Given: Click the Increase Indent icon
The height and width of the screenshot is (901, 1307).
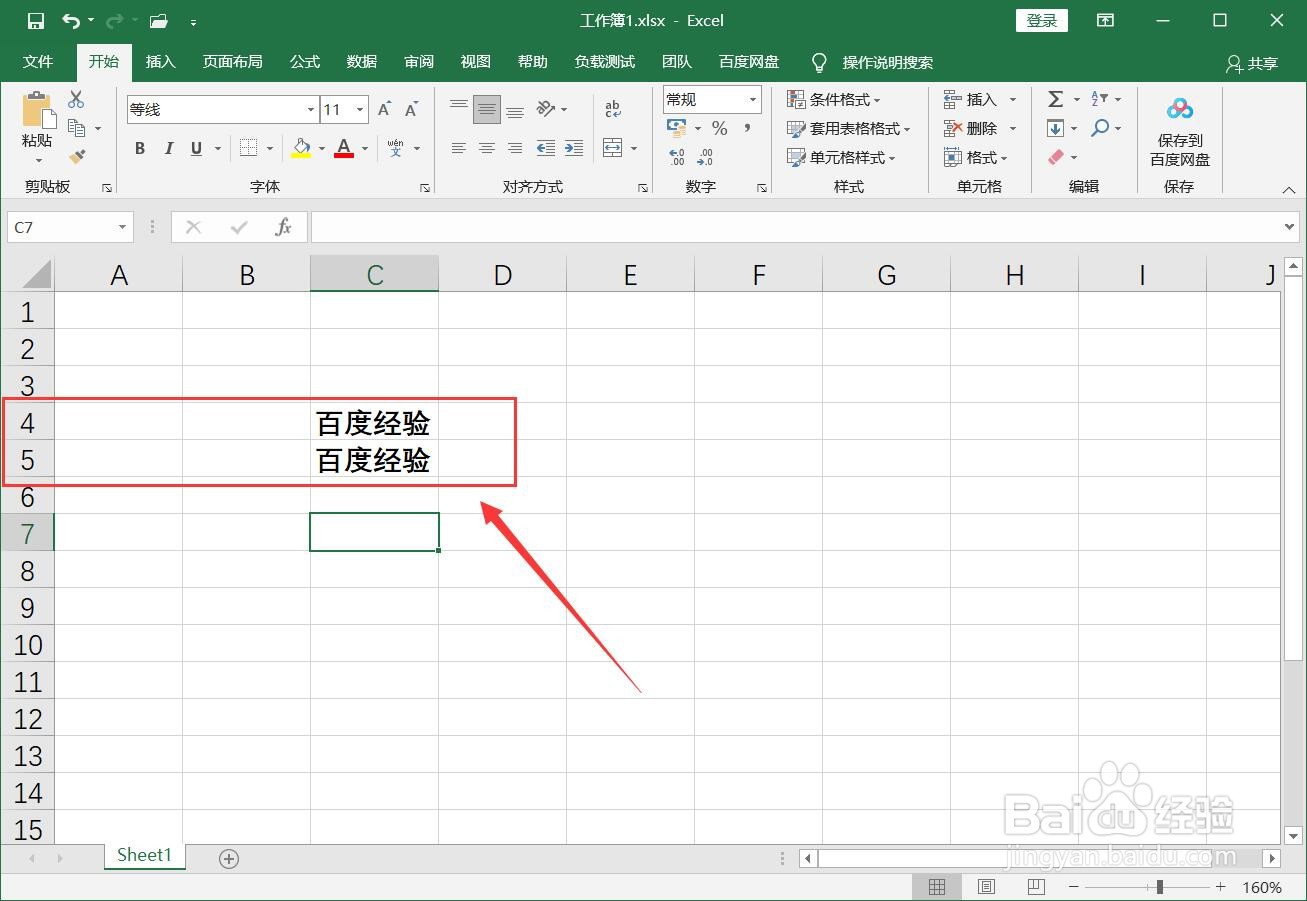Looking at the screenshot, I should [x=574, y=148].
